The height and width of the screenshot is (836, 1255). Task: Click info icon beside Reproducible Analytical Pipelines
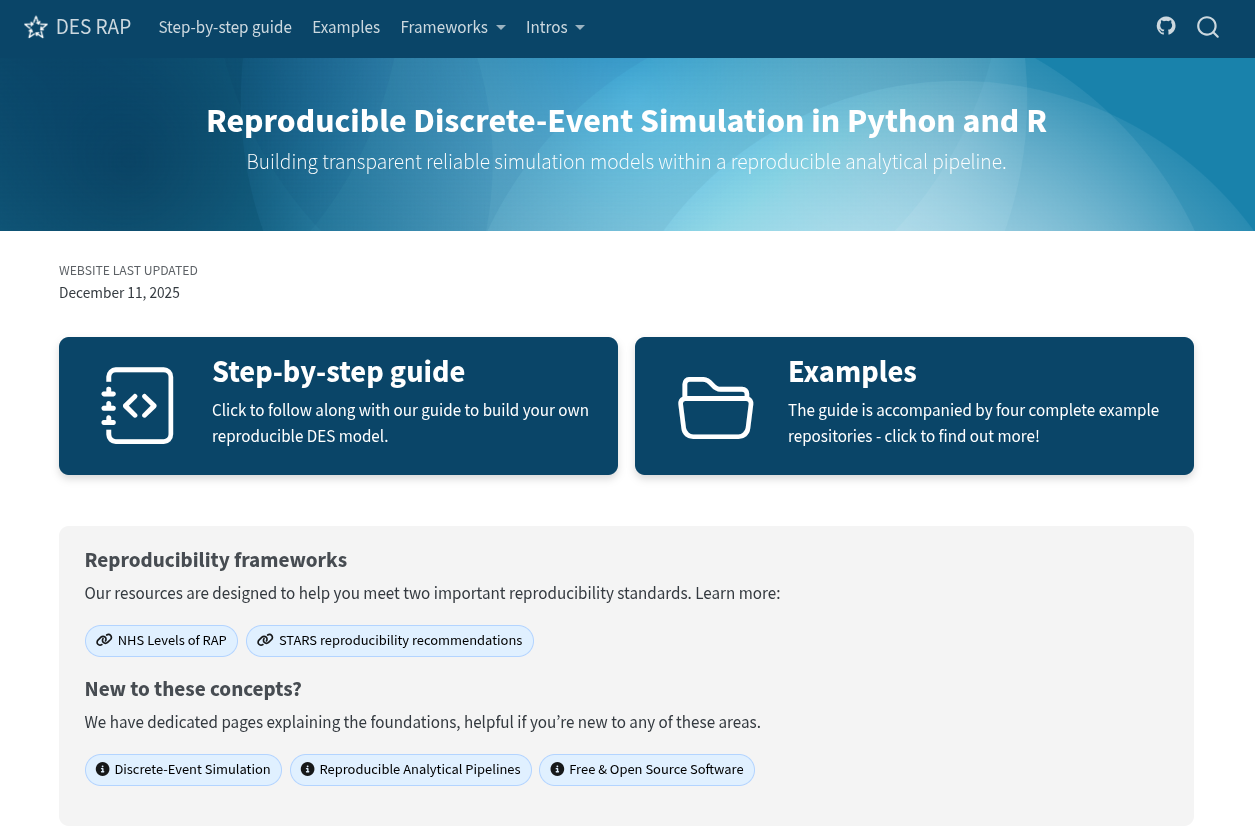[x=307, y=769]
